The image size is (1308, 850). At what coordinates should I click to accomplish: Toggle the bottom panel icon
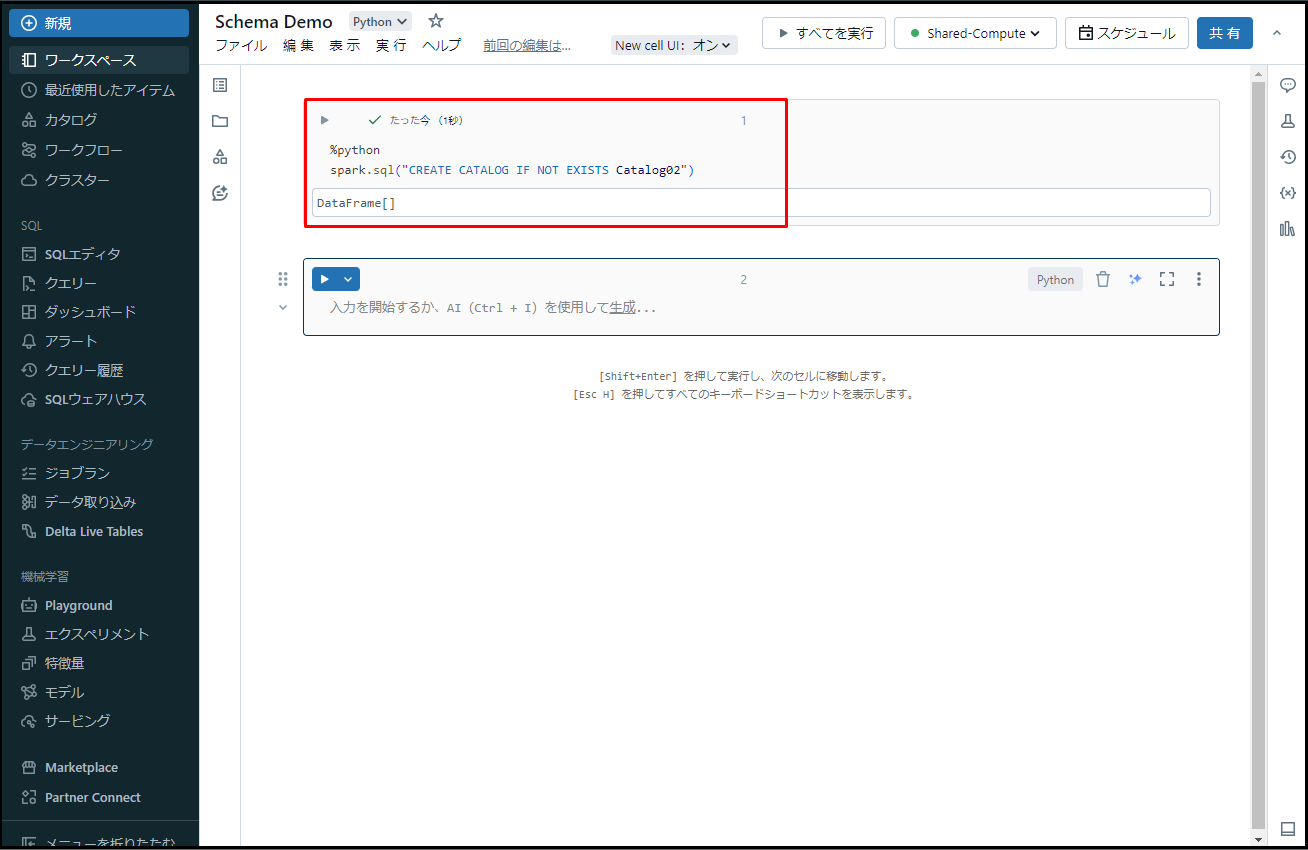[x=1288, y=829]
